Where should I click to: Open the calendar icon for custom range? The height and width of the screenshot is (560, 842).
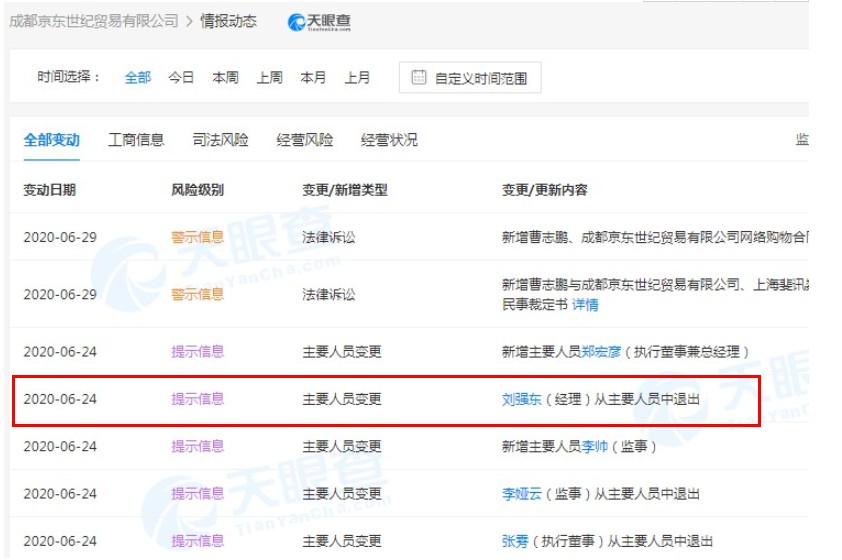pyautogui.click(x=419, y=77)
